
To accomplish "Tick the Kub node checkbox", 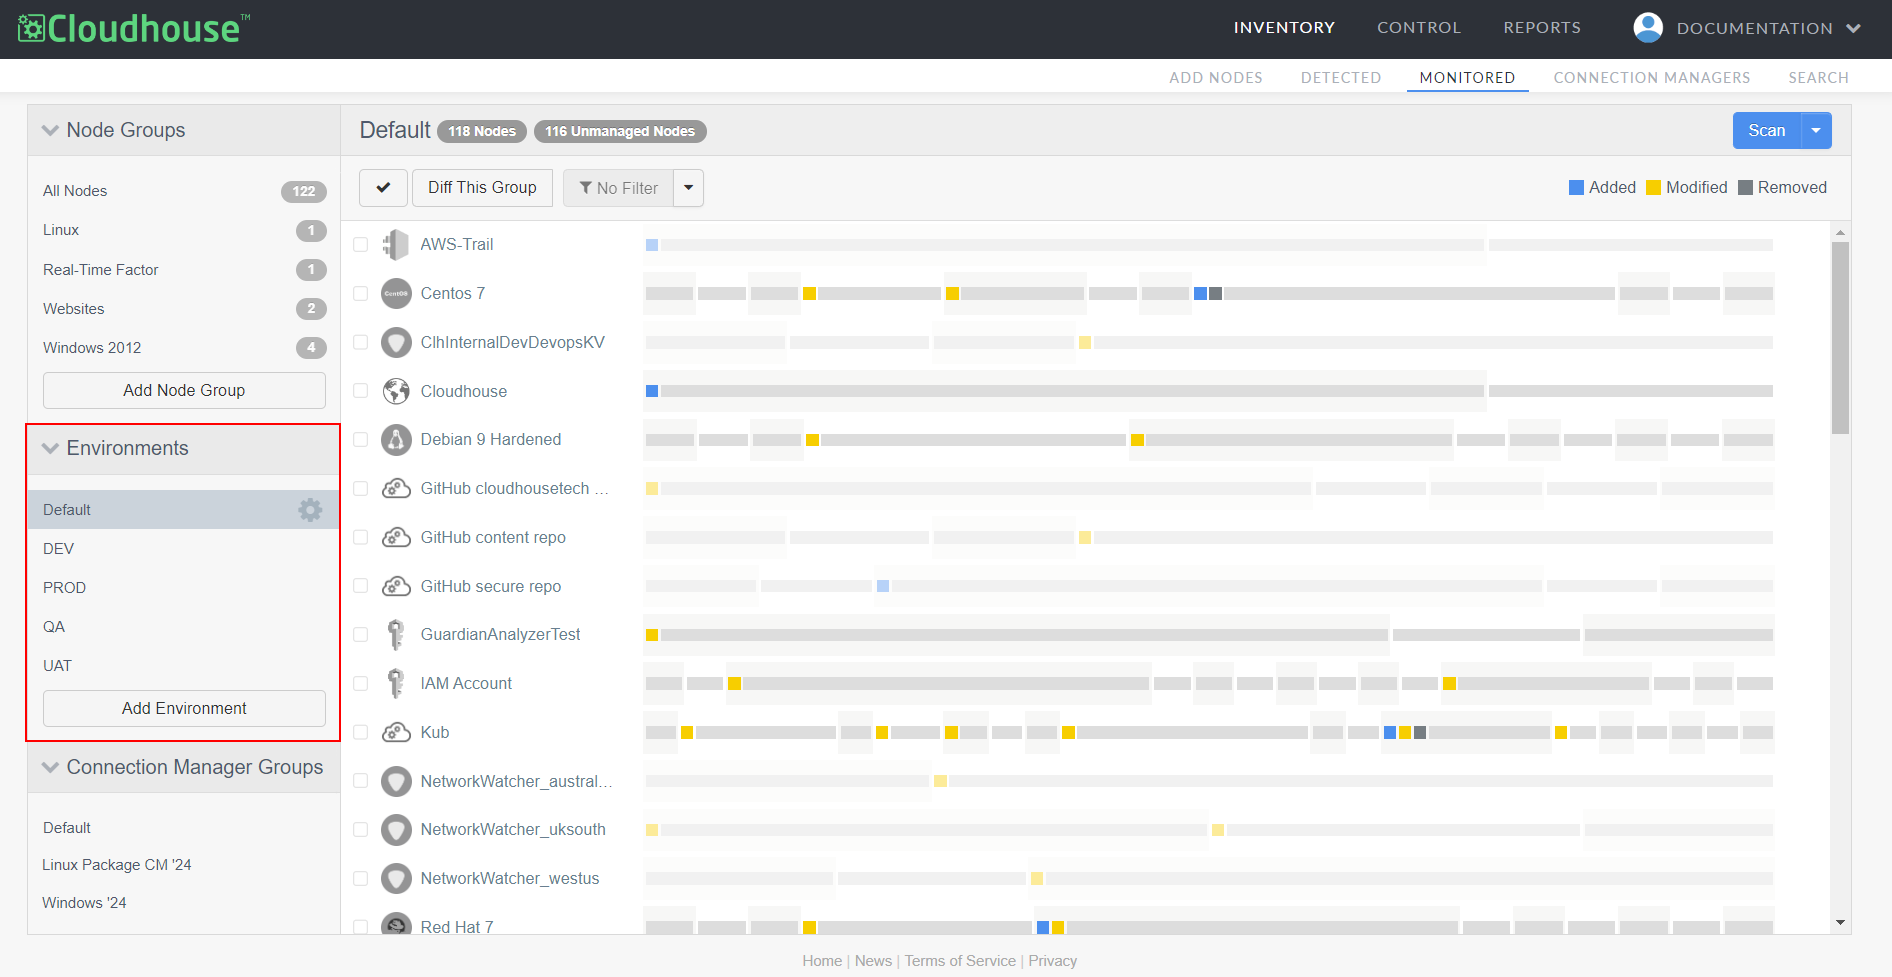I will click(361, 732).
